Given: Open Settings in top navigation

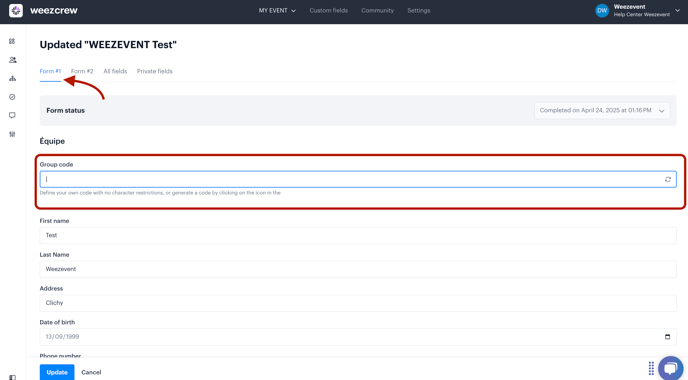Looking at the screenshot, I should [419, 11].
